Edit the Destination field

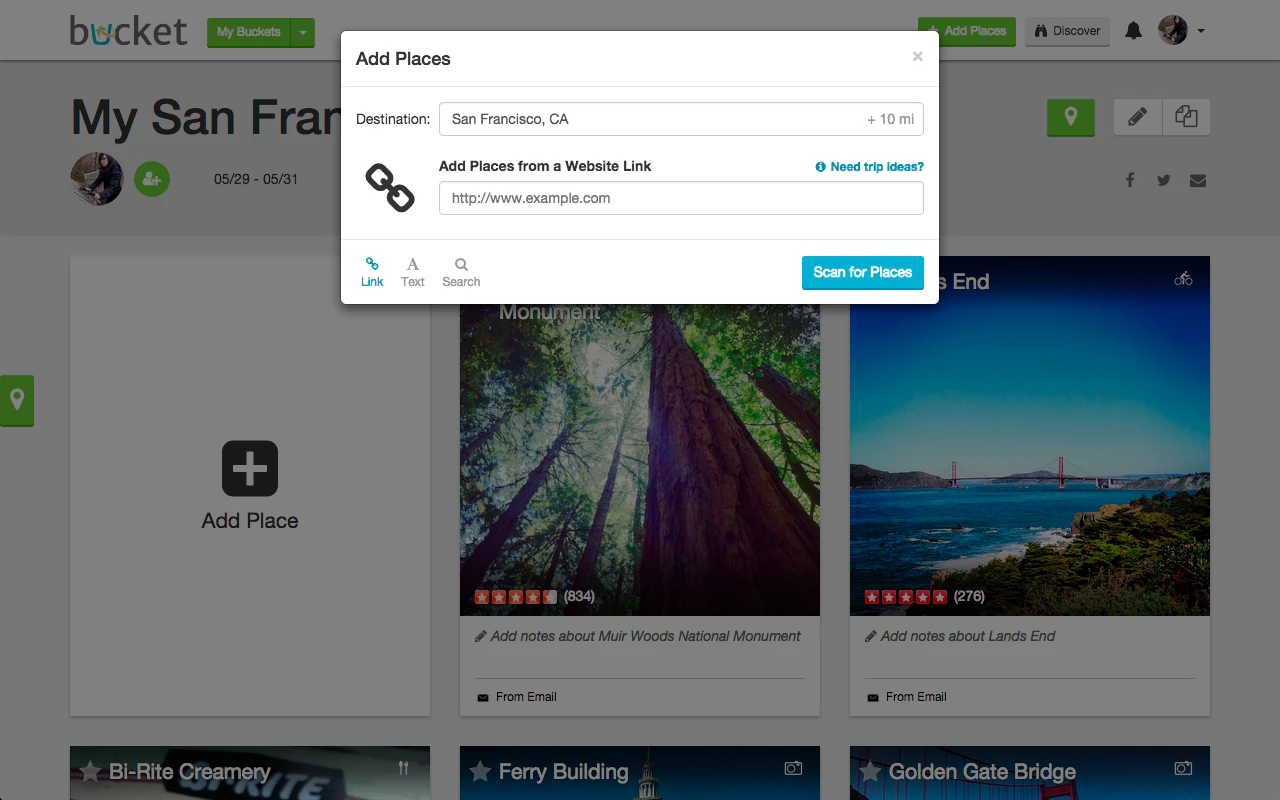coord(681,119)
